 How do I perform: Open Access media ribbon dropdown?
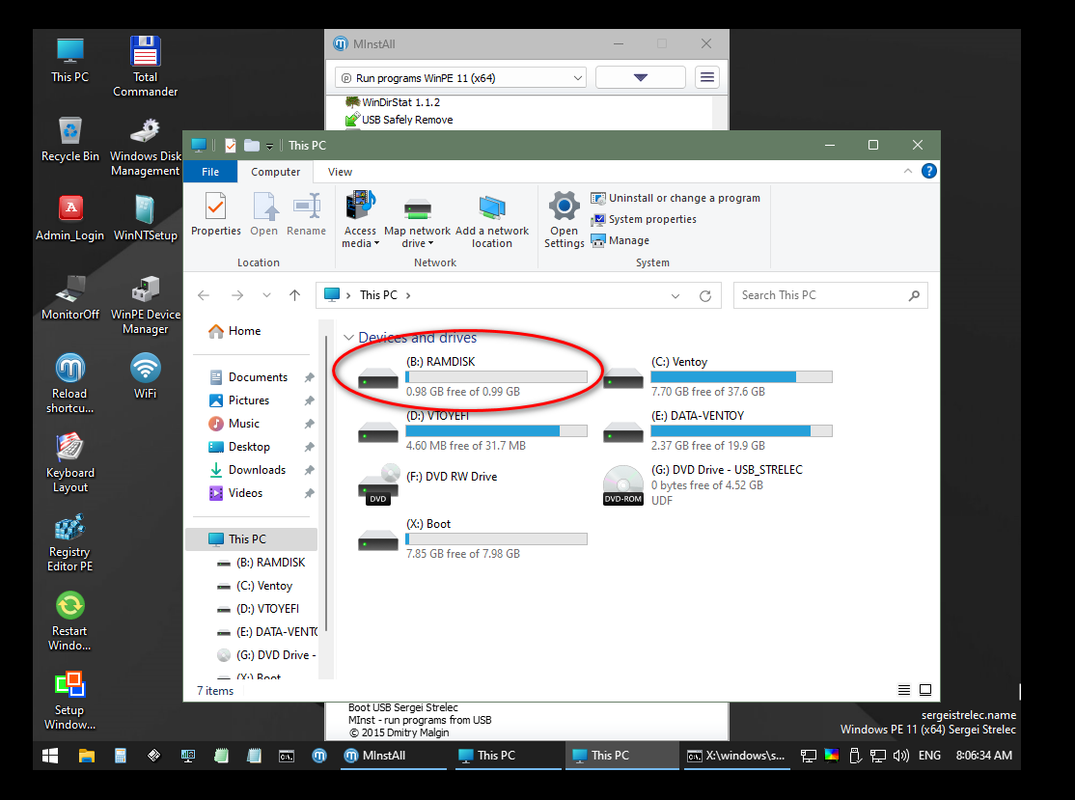[360, 220]
